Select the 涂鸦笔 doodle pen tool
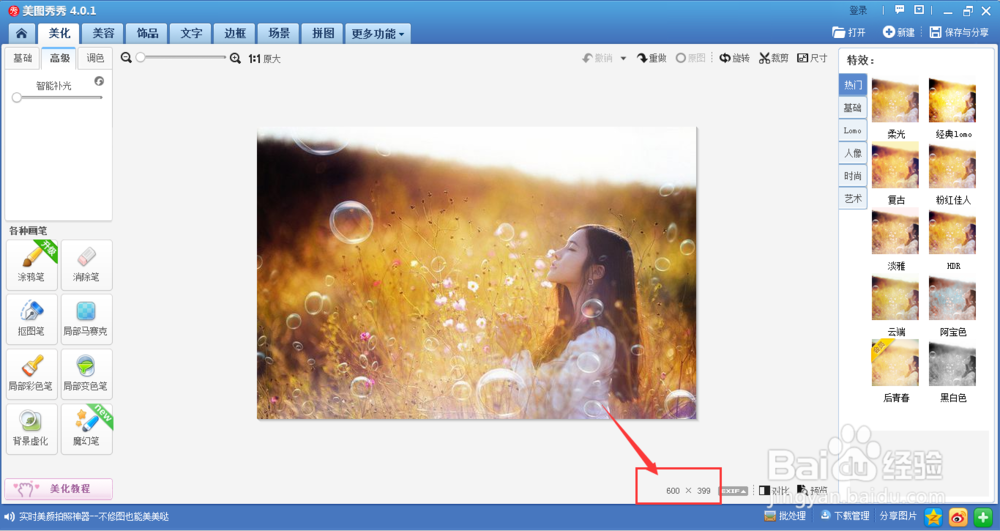 (32, 265)
